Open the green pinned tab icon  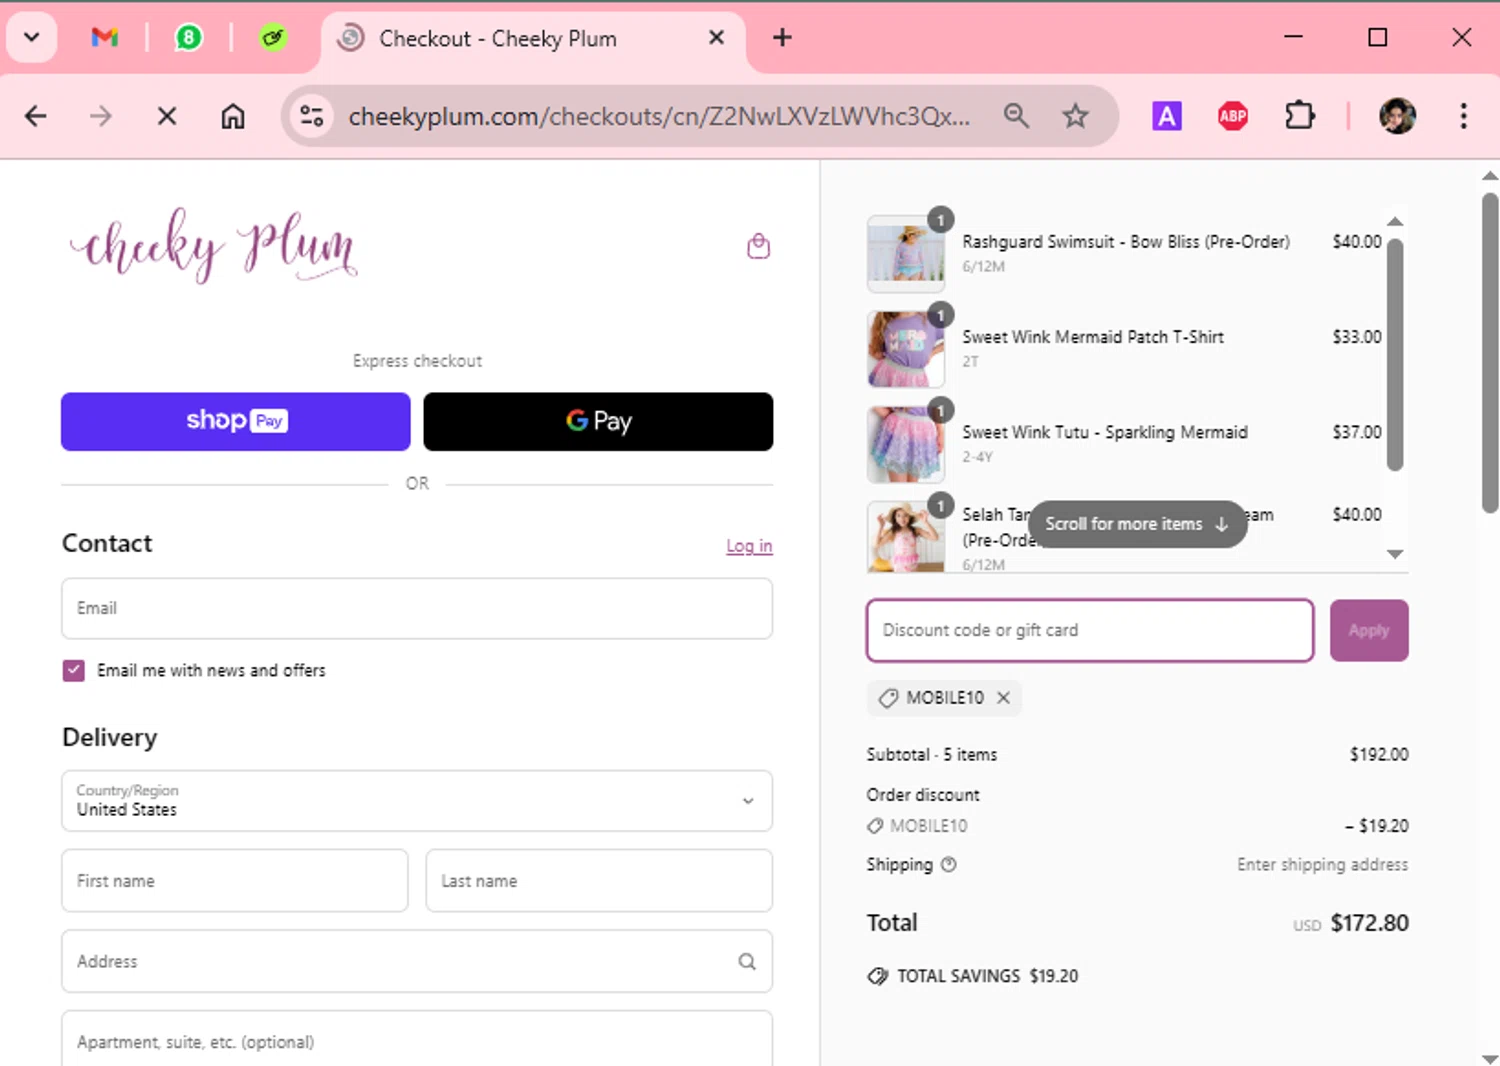click(x=273, y=38)
